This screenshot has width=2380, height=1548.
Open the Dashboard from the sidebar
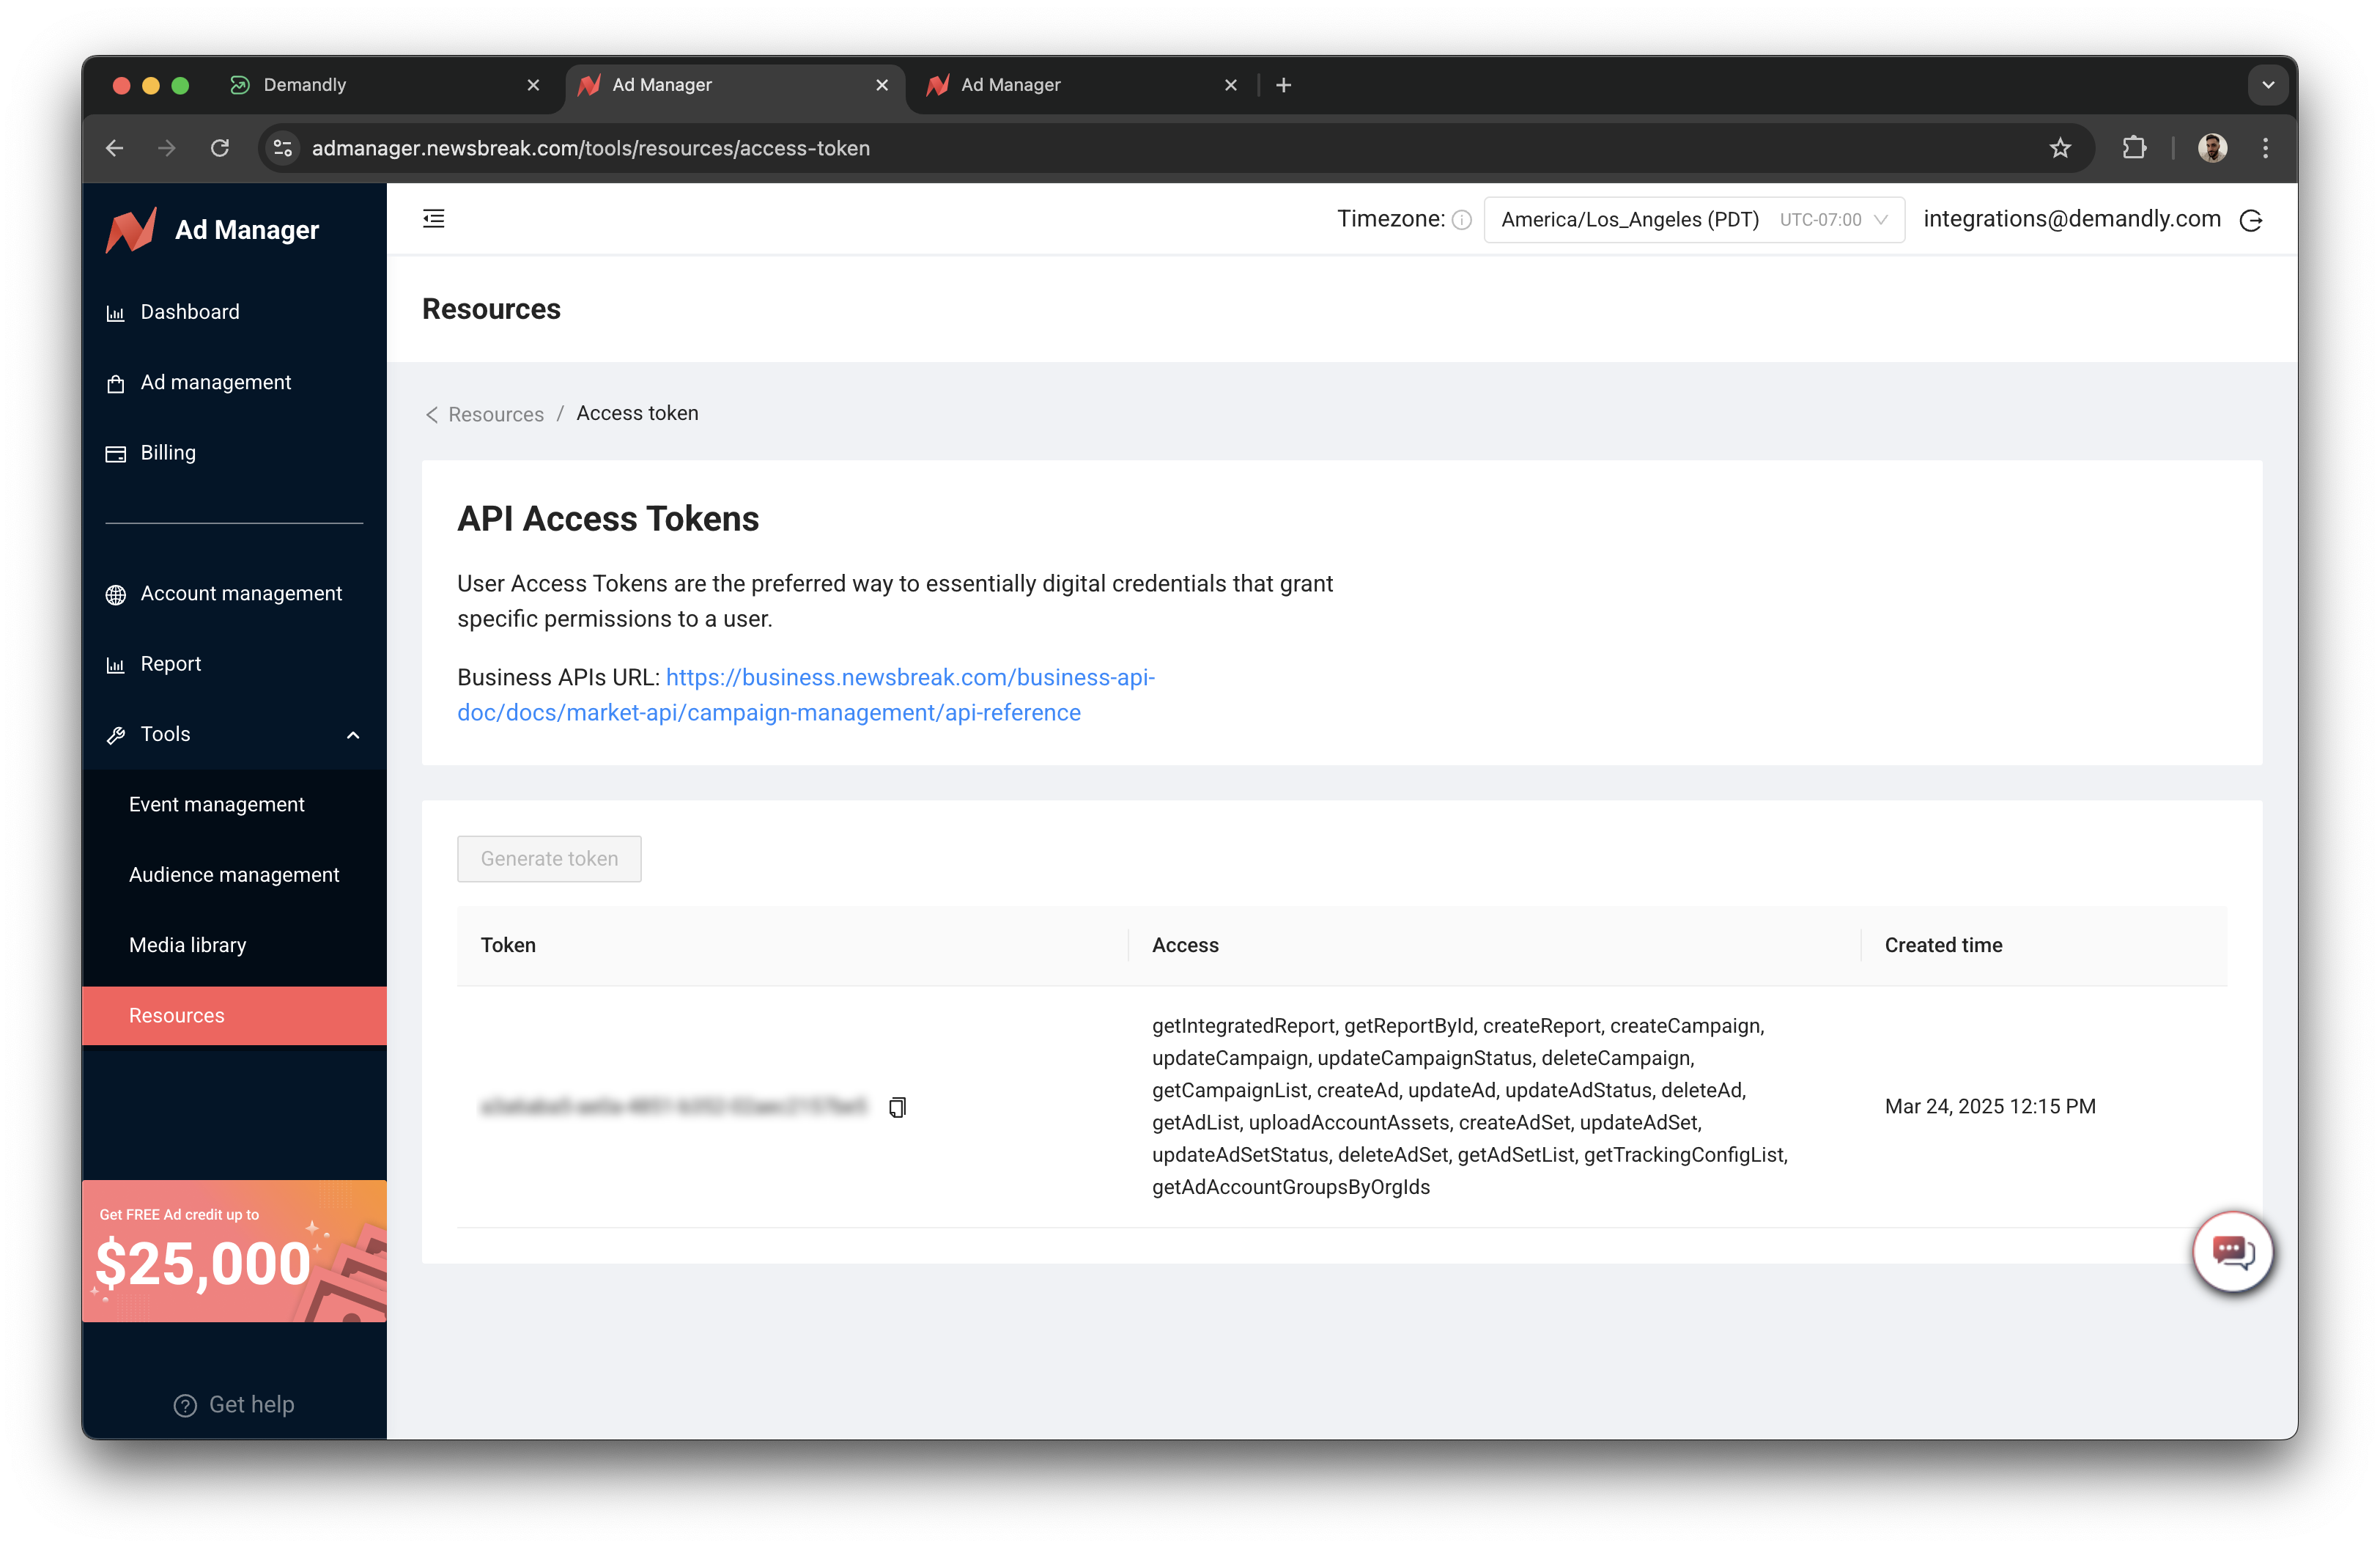click(190, 311)
